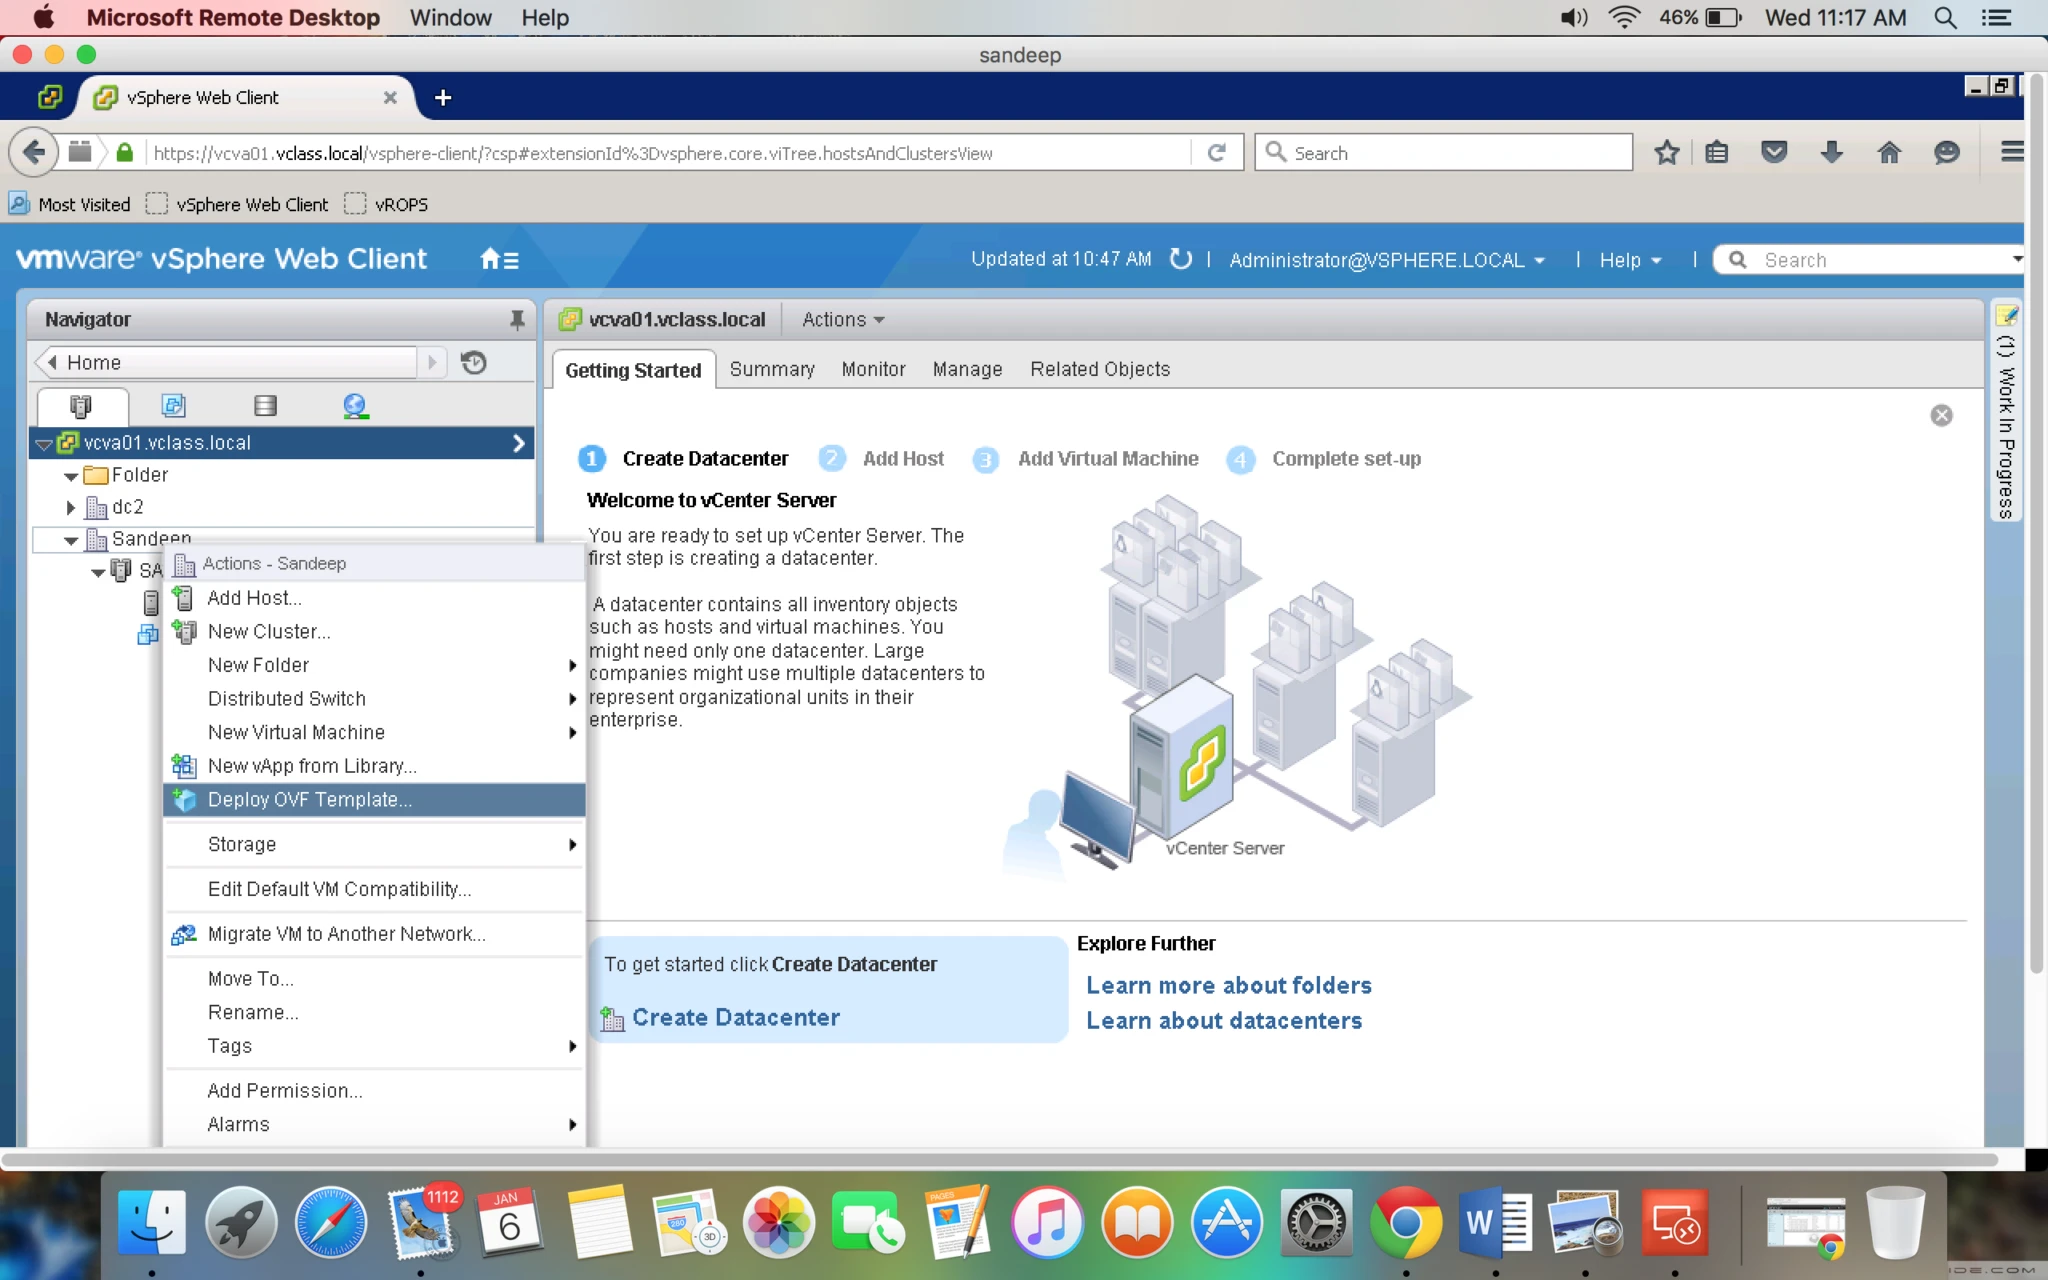Open Window menu in macOS menu bar
The height and width of the screenshot is (1280, 2048).
[450, 18]
